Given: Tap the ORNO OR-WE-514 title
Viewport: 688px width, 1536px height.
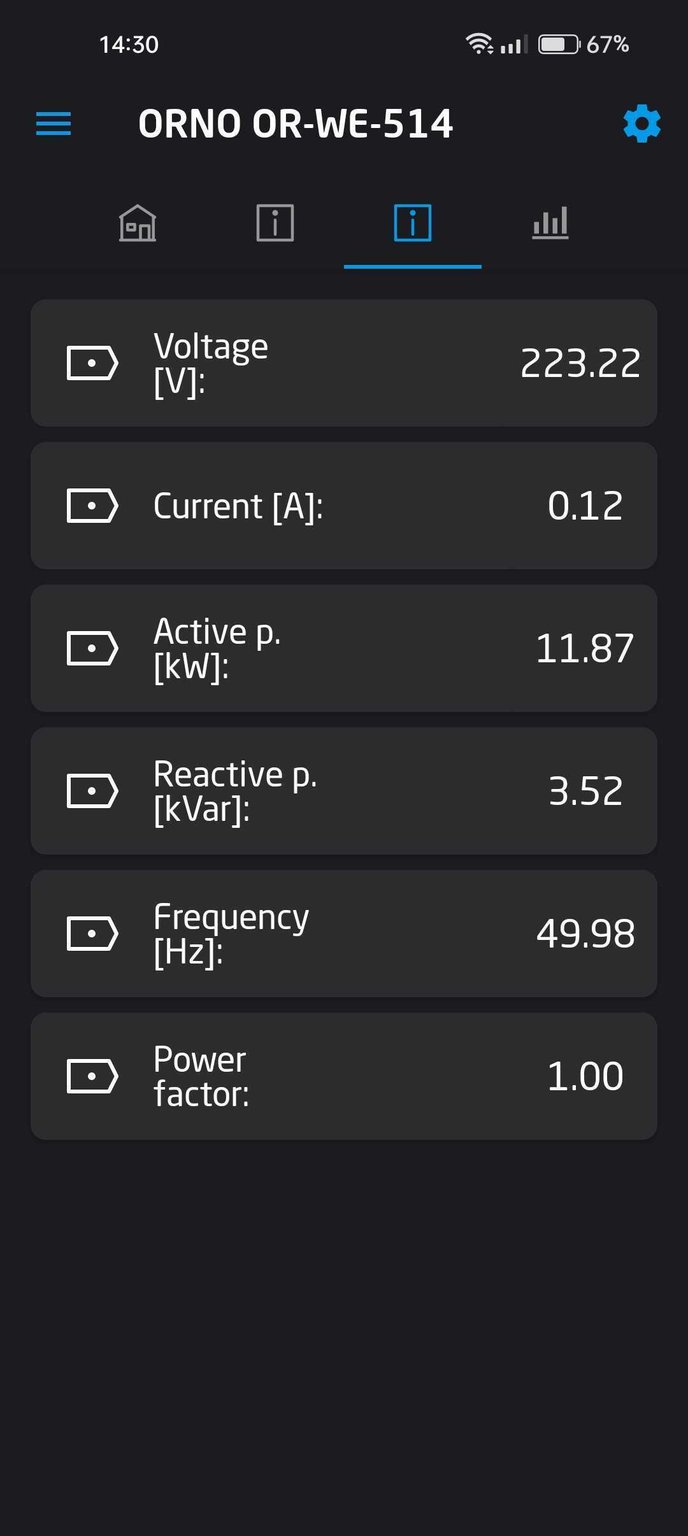Looking at the screenshot, I should click(x=295, y=124).
